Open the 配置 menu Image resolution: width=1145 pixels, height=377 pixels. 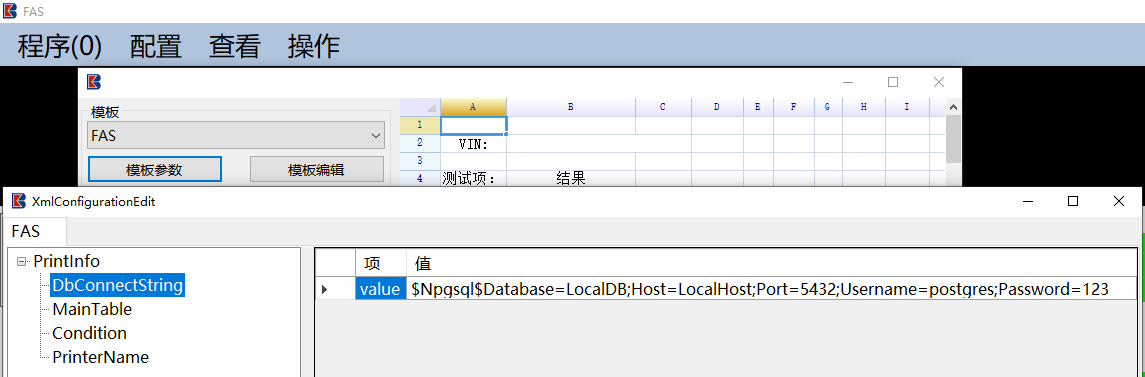point(156,46)
